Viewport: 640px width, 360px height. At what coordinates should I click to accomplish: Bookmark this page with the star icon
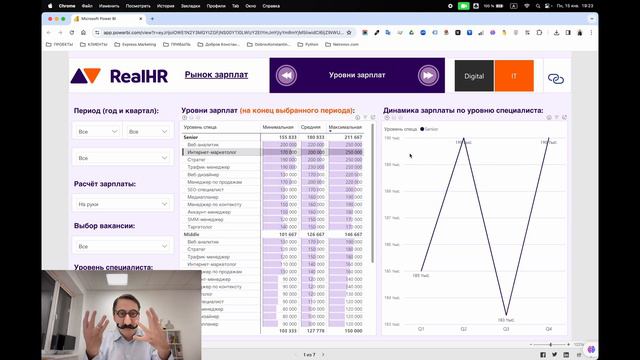tap(349, 33)
